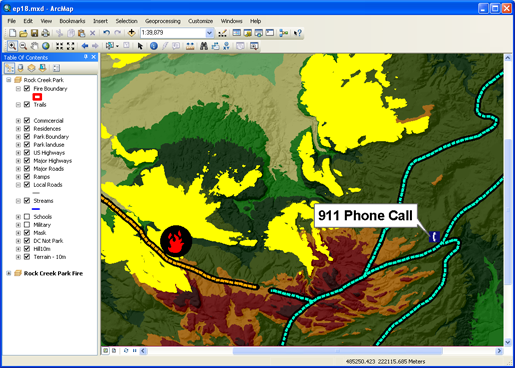This screenshot has height=368, width=515.
Task: Open Table Of Contents Options icon
Action: [x=56, y=68]
